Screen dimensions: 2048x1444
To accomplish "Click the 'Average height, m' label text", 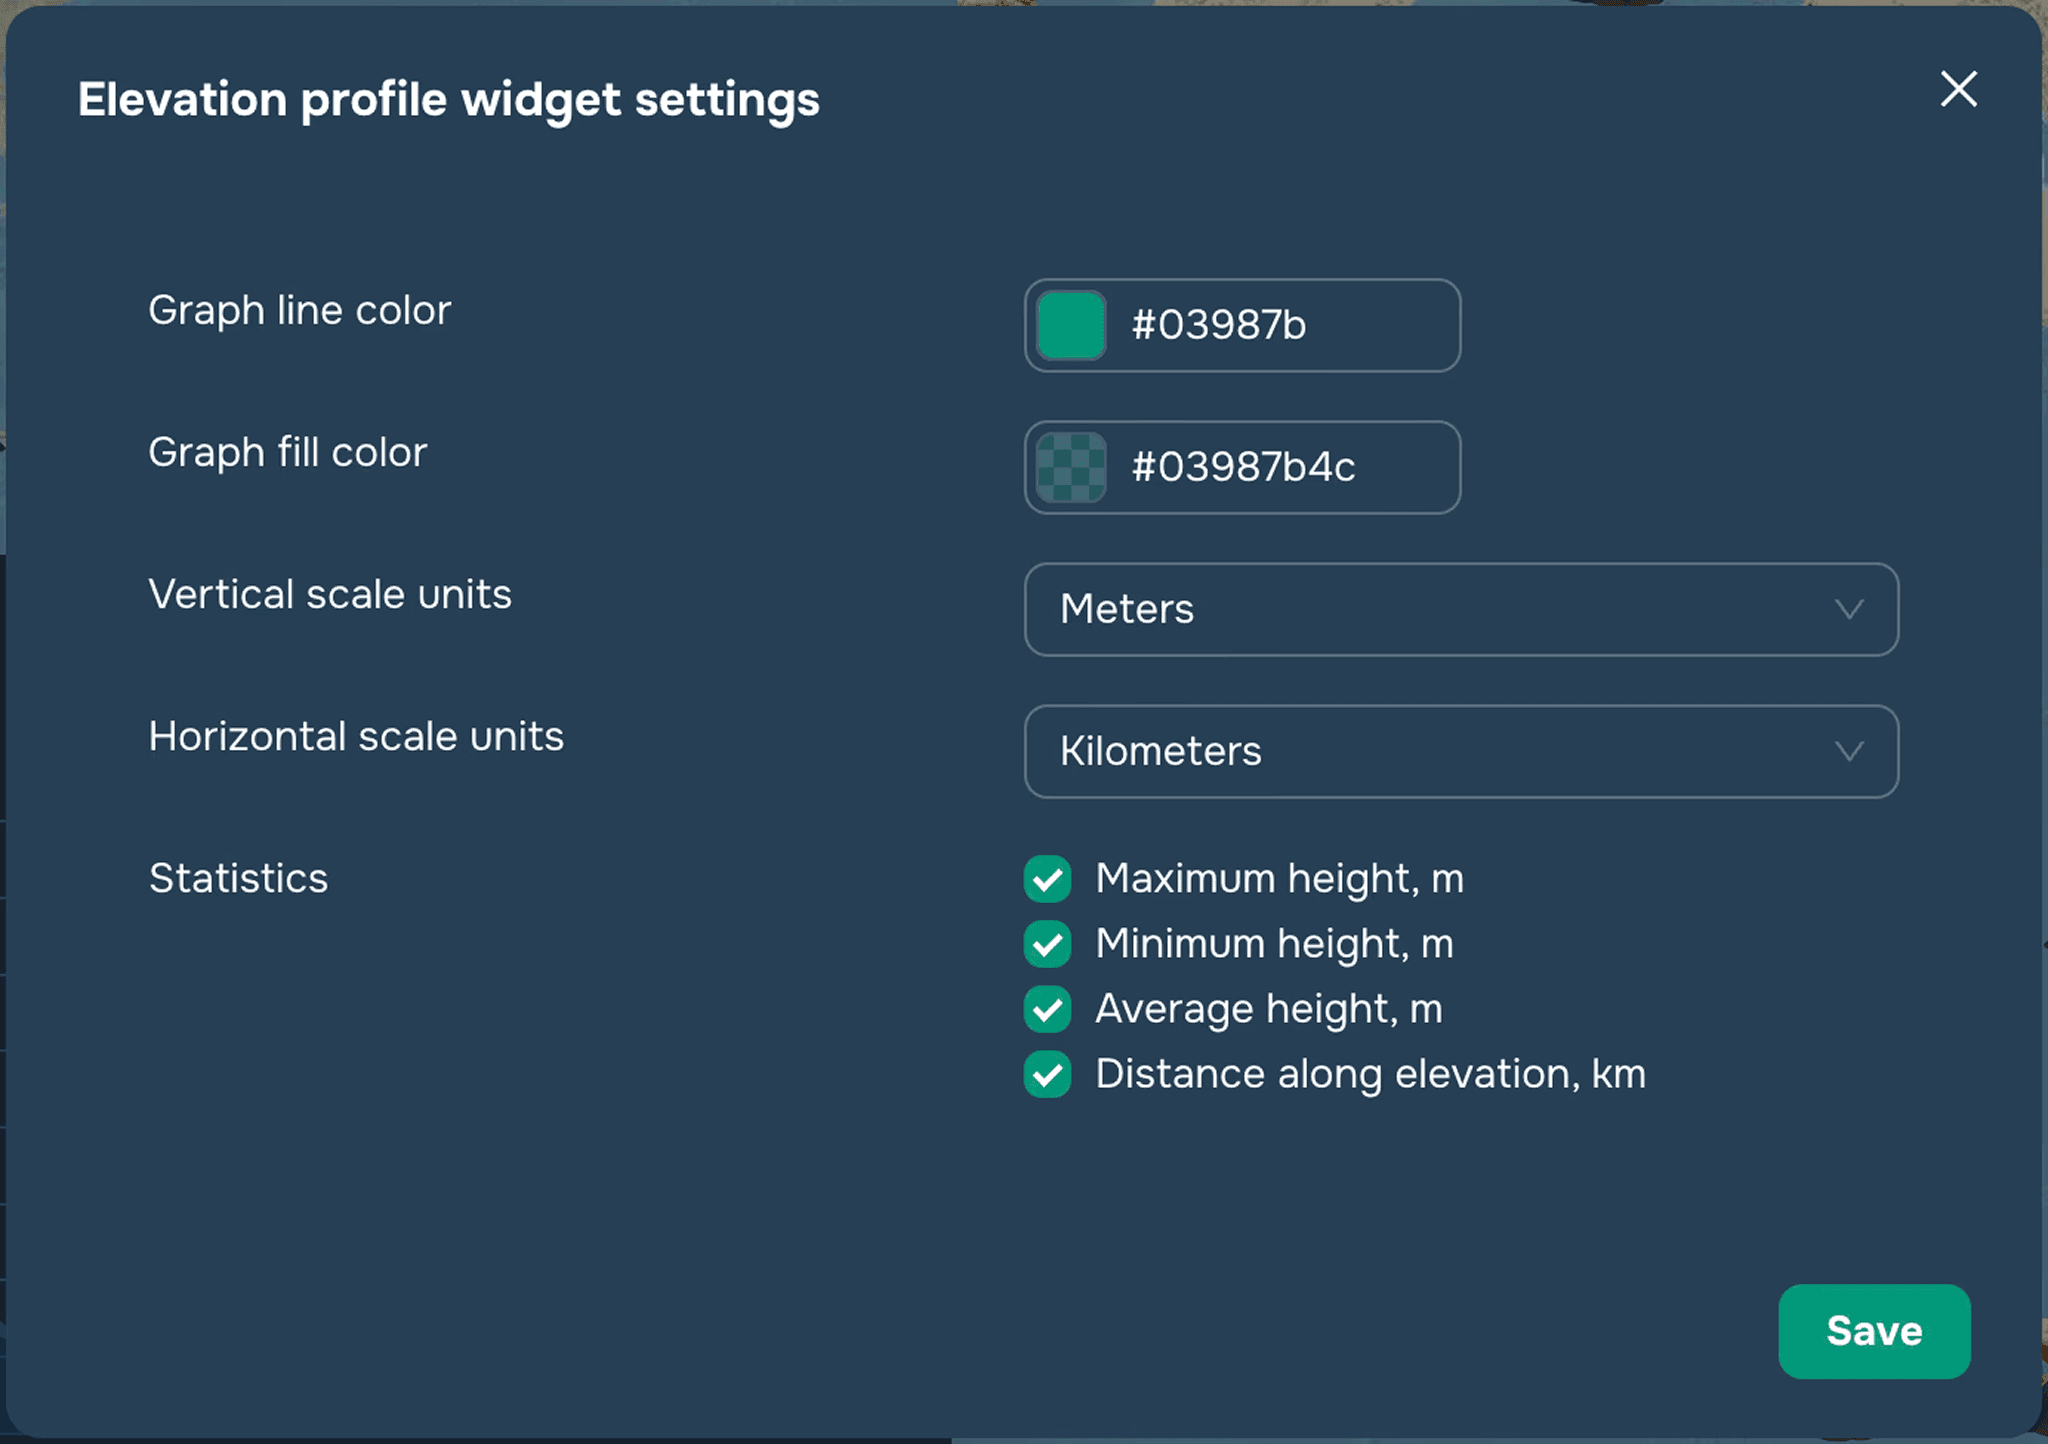I will tap(1269, 1009).
